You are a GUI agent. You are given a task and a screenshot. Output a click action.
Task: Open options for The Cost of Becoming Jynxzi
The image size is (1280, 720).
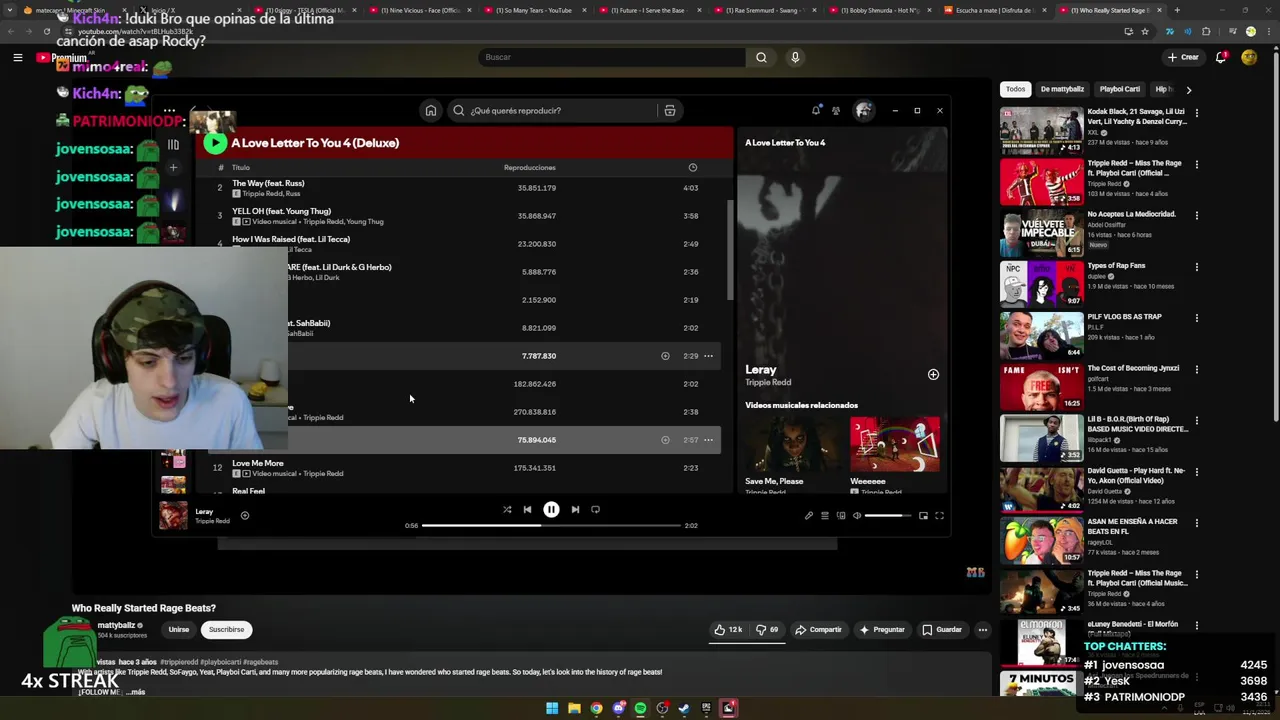(x=1197, y=369)
